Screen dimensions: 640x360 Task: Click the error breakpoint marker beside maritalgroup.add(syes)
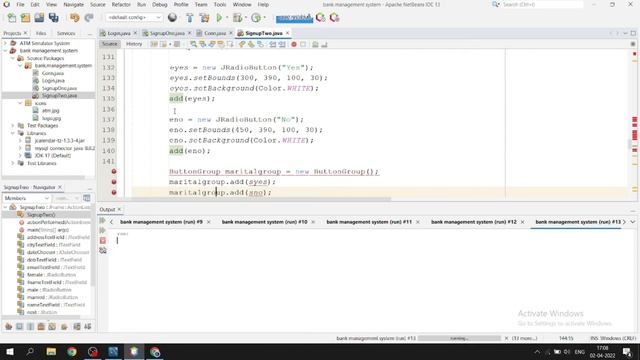114,182
